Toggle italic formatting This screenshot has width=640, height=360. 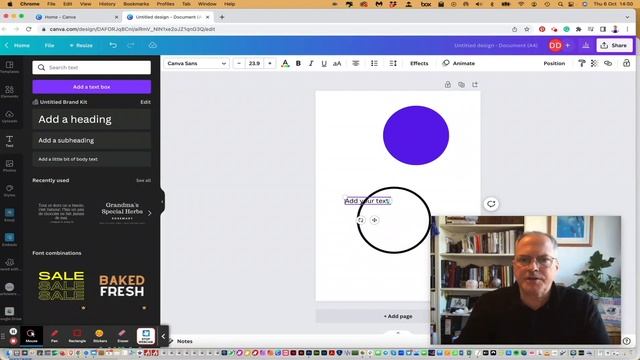[311, 63]
